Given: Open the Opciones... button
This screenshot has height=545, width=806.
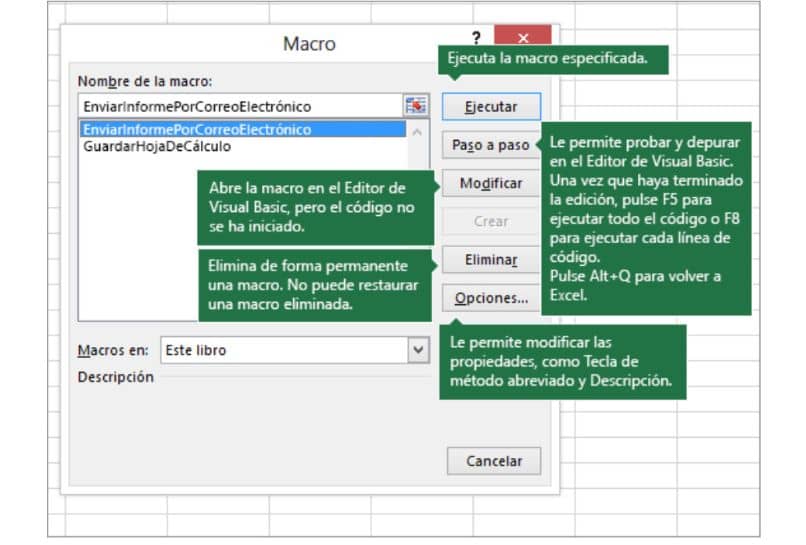Looking at the screenshot, I should click(491, 298).
